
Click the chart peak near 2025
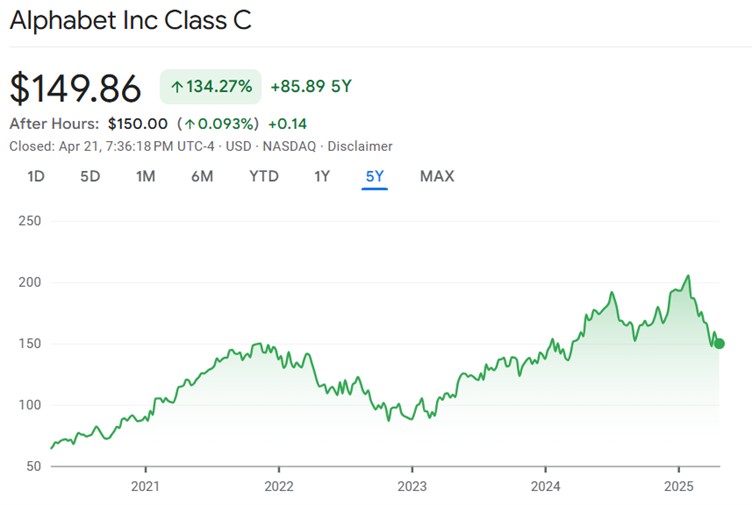688,276
